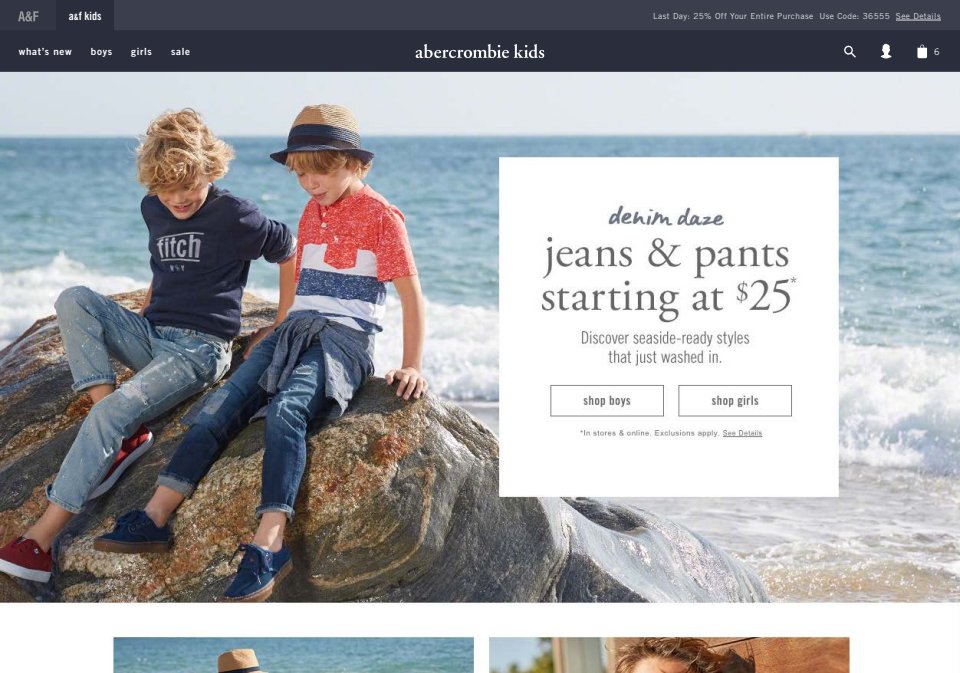Open the account profile icon

click(885, 51)
